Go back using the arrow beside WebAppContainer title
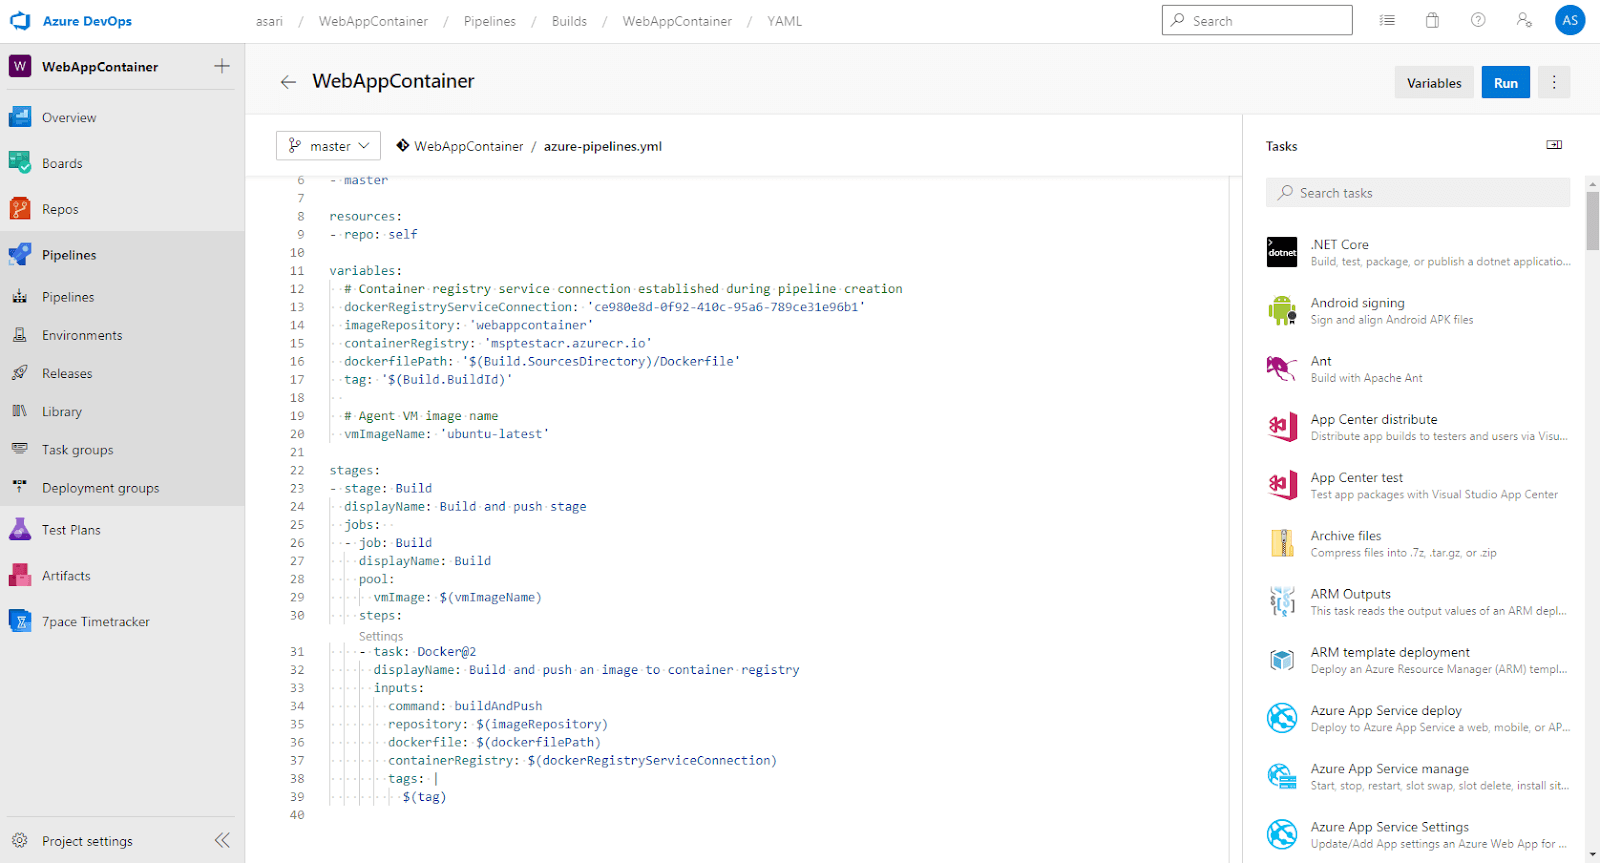The width and height of the screenshot is (1600, 863). coord(288,82)
